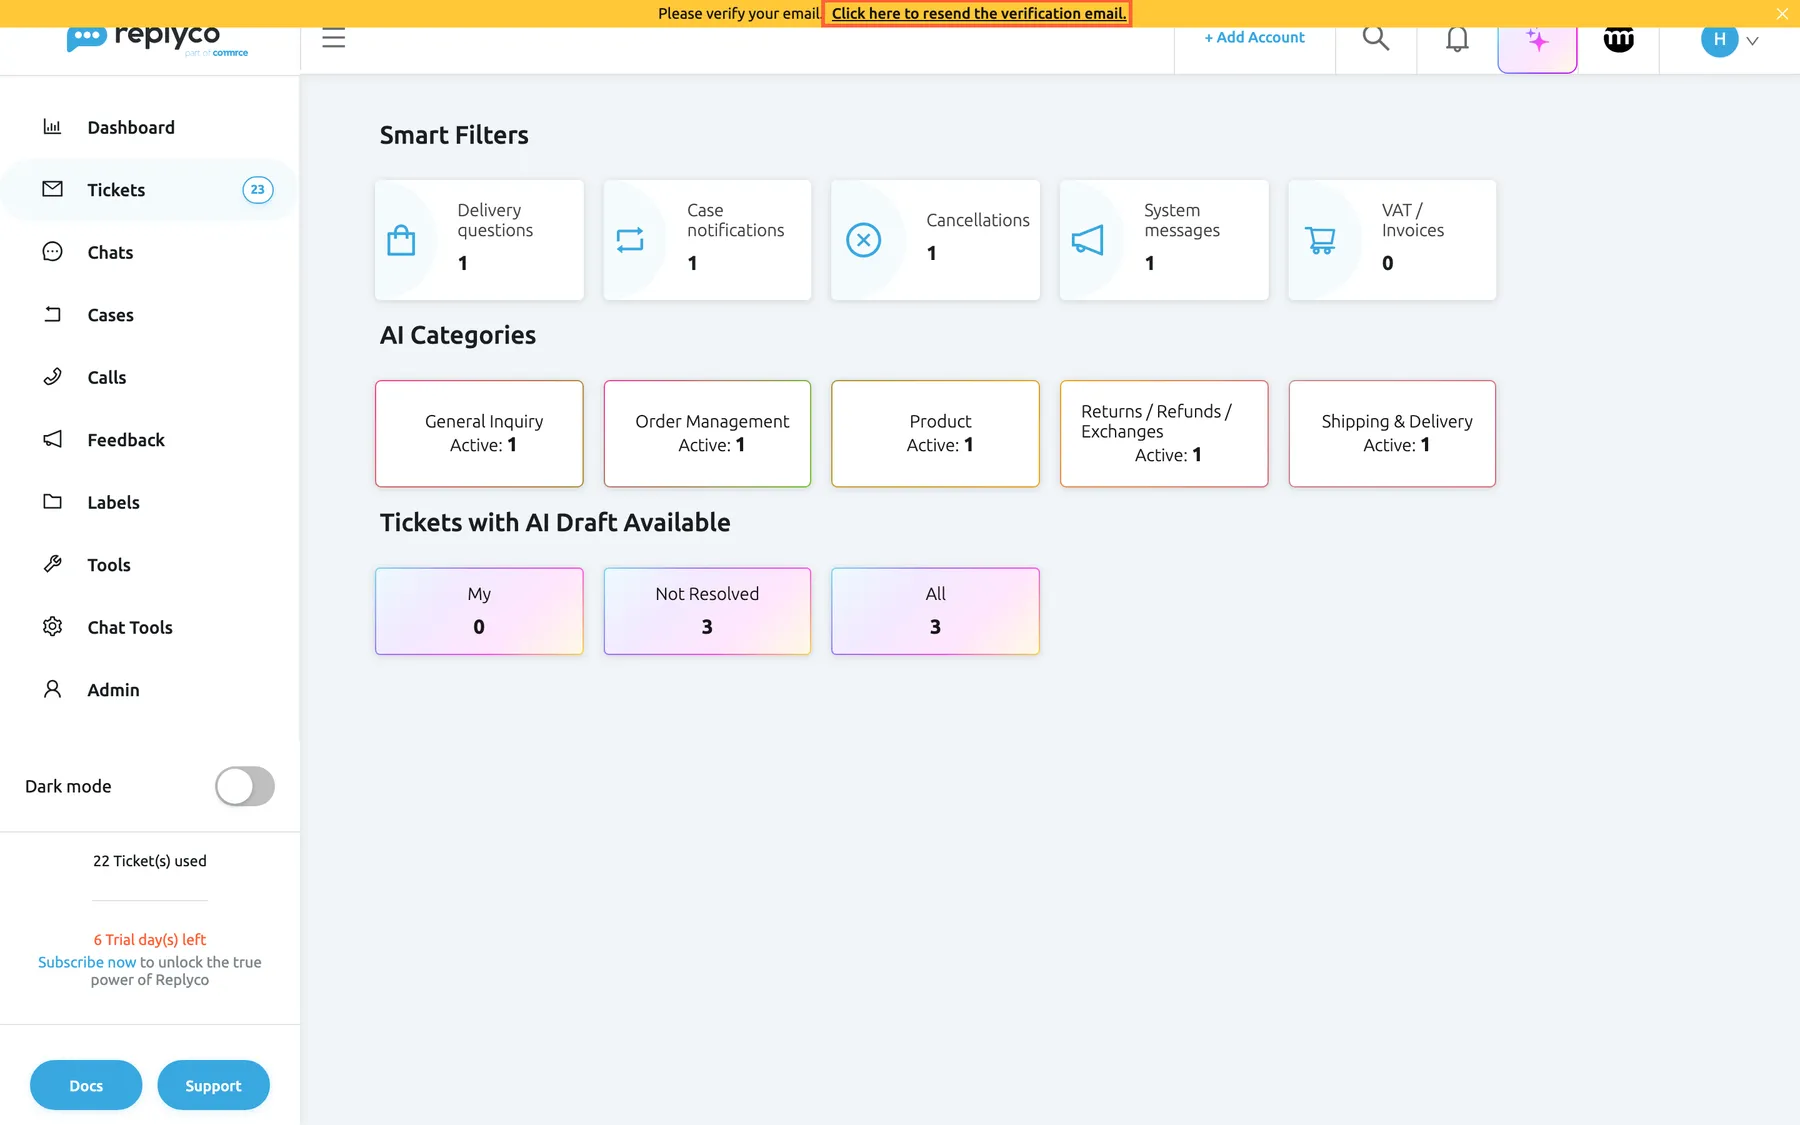Screen dimensions: 1800x1125
Task: Click the Replyco logo
Action: tap(157, 40)
